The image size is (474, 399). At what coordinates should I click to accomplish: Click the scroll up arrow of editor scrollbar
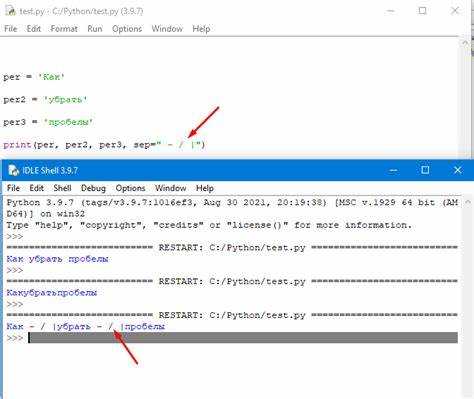(x=465, y=43)
